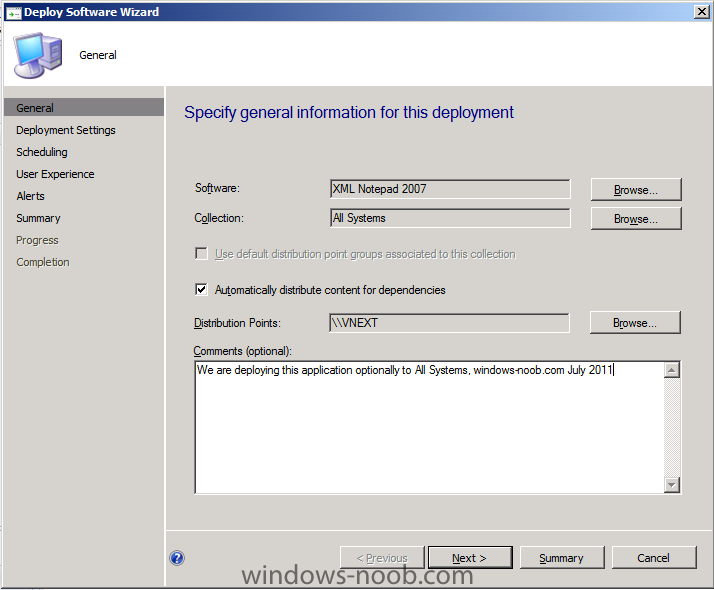Browse for Collection

(636, 219)
